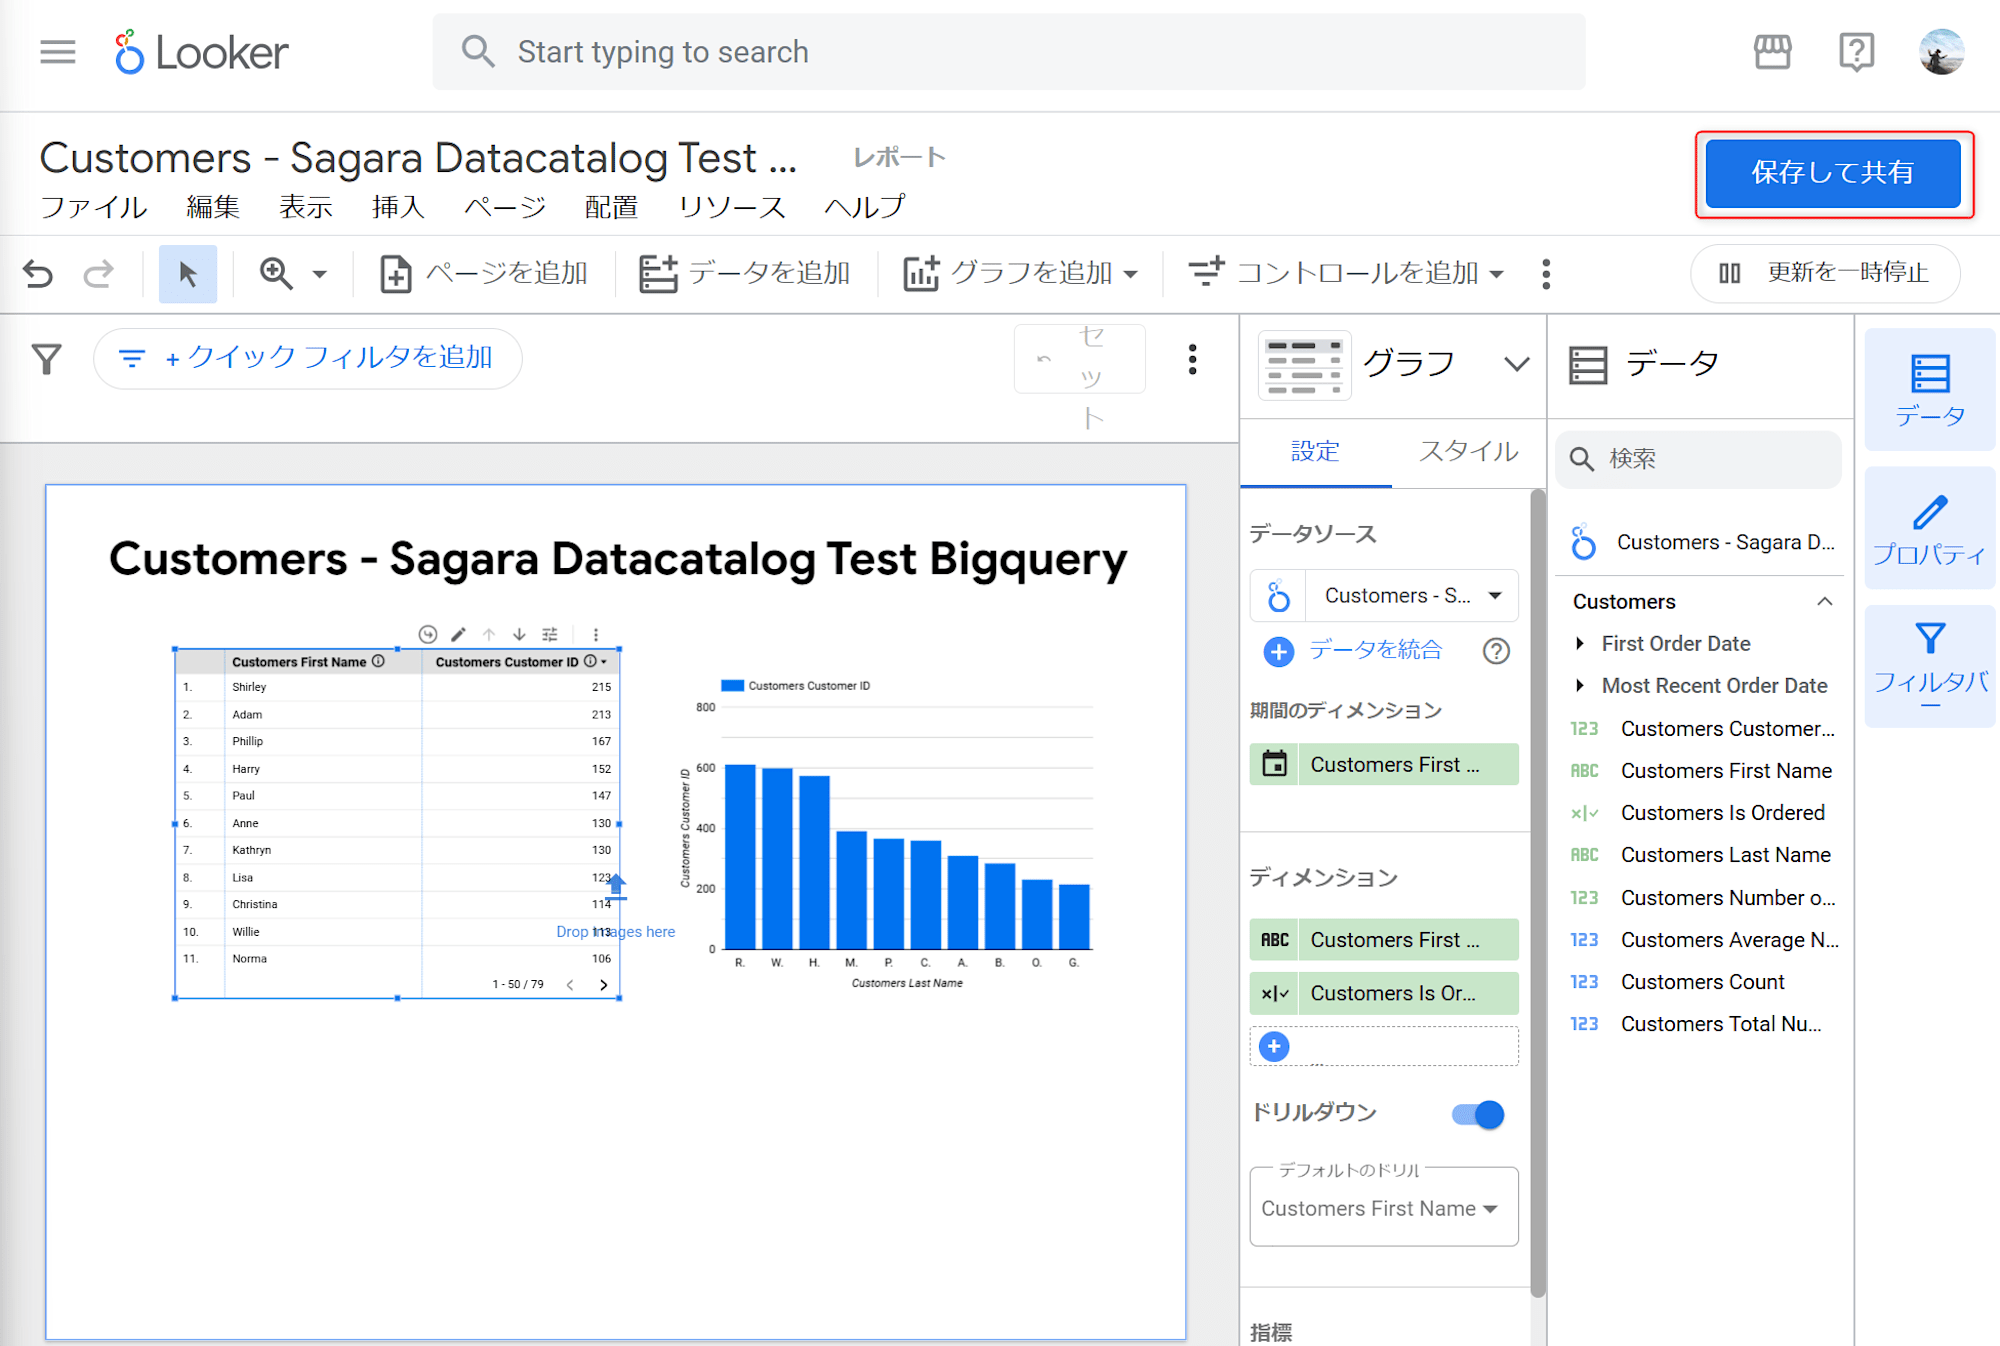The width and height of the screenshot is (2000, 1346).
Task: Click the undo arrow in toolbar
Action: point(38,273)
